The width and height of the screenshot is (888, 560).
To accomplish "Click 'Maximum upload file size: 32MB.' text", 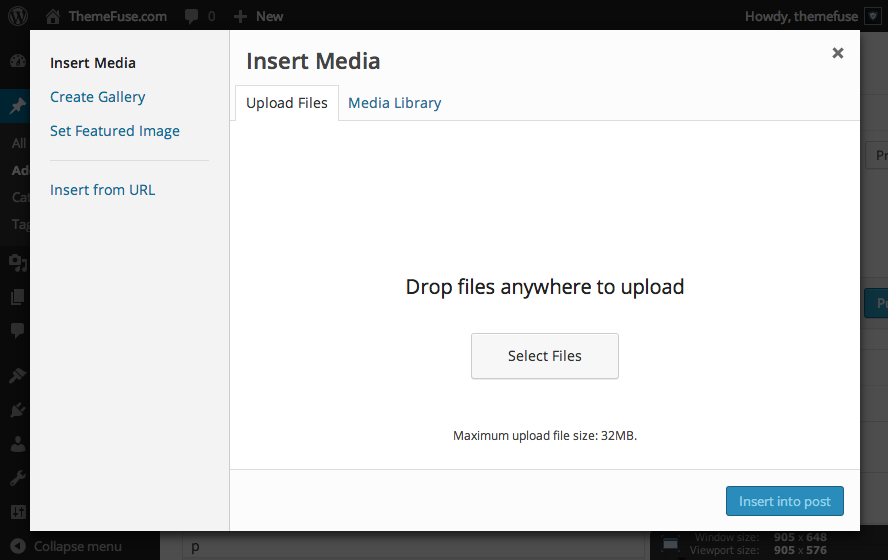I will click(x=545, y=435).
